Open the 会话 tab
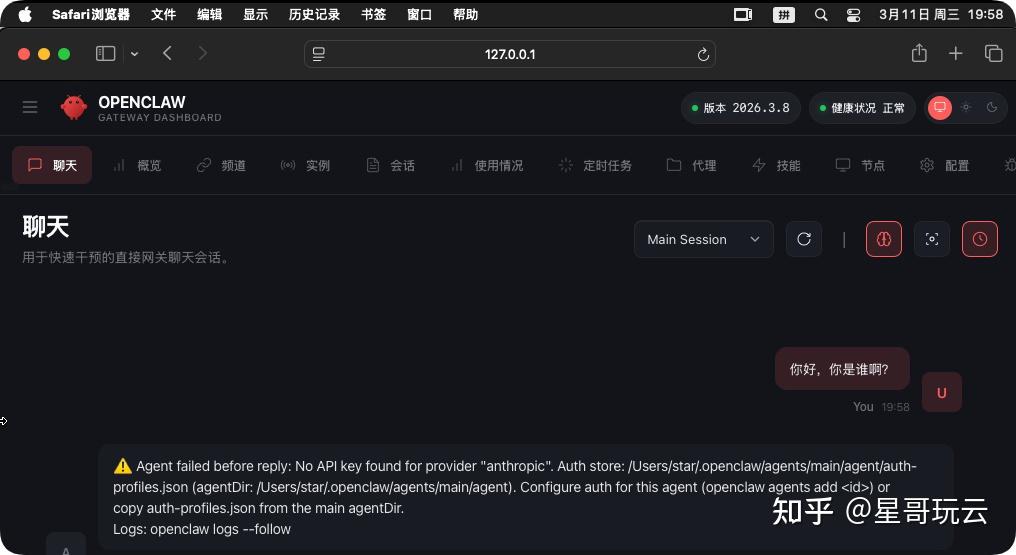 (390, 166)
